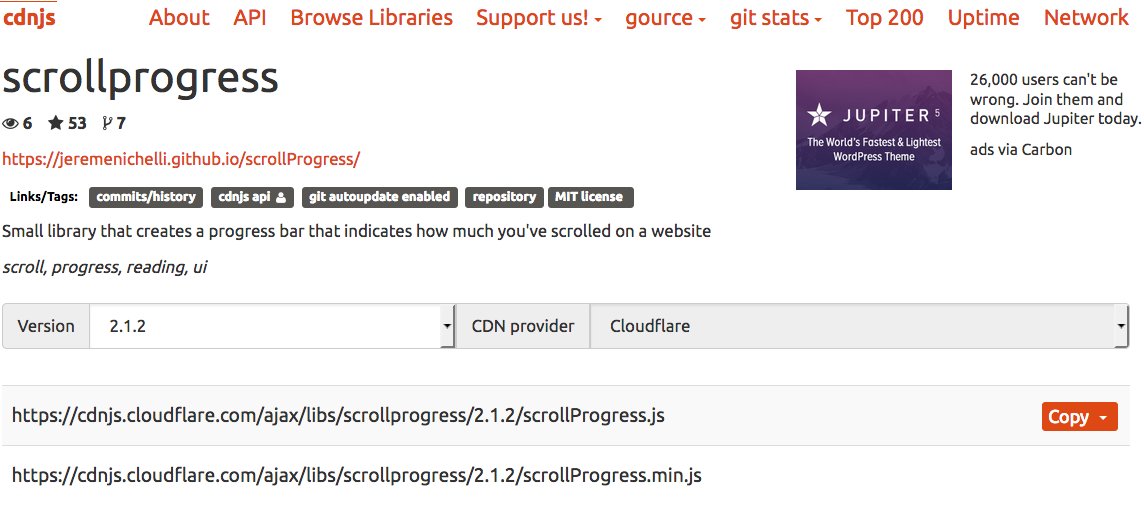
Task: Go to Browse Libraries page
Action: coord(371,18)
